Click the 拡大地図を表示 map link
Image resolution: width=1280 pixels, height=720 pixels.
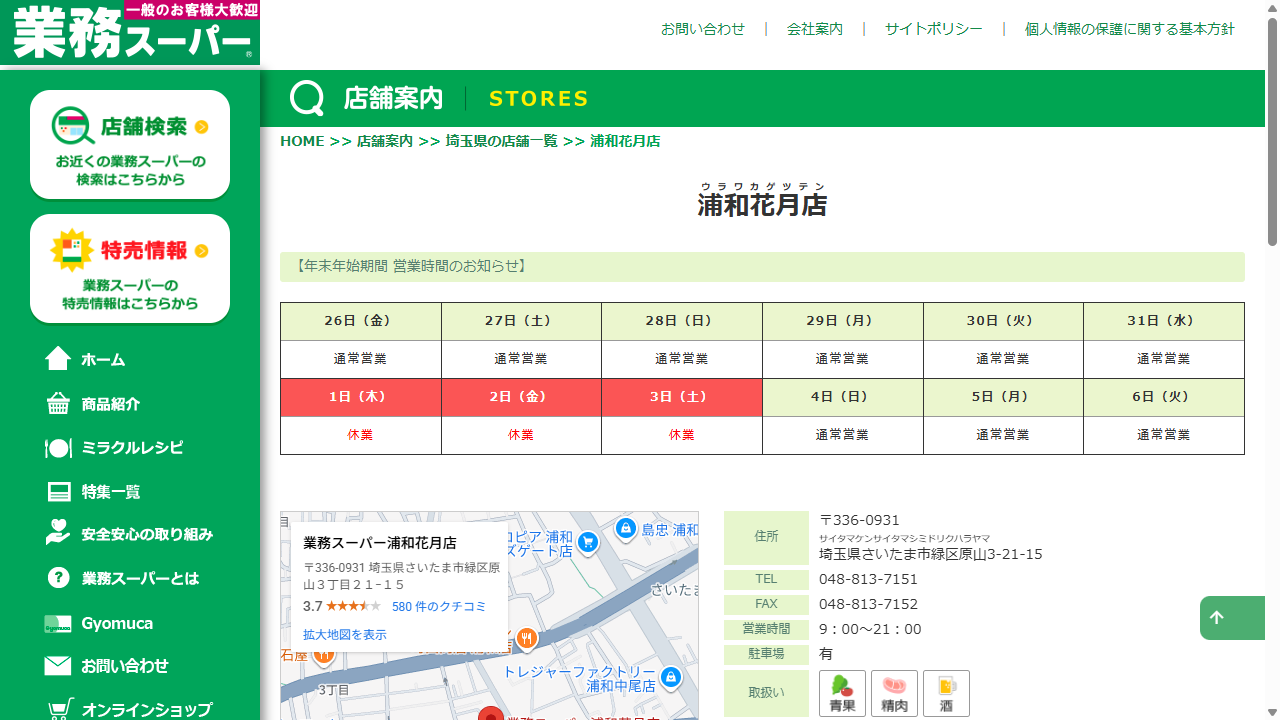tap(344, 634)
